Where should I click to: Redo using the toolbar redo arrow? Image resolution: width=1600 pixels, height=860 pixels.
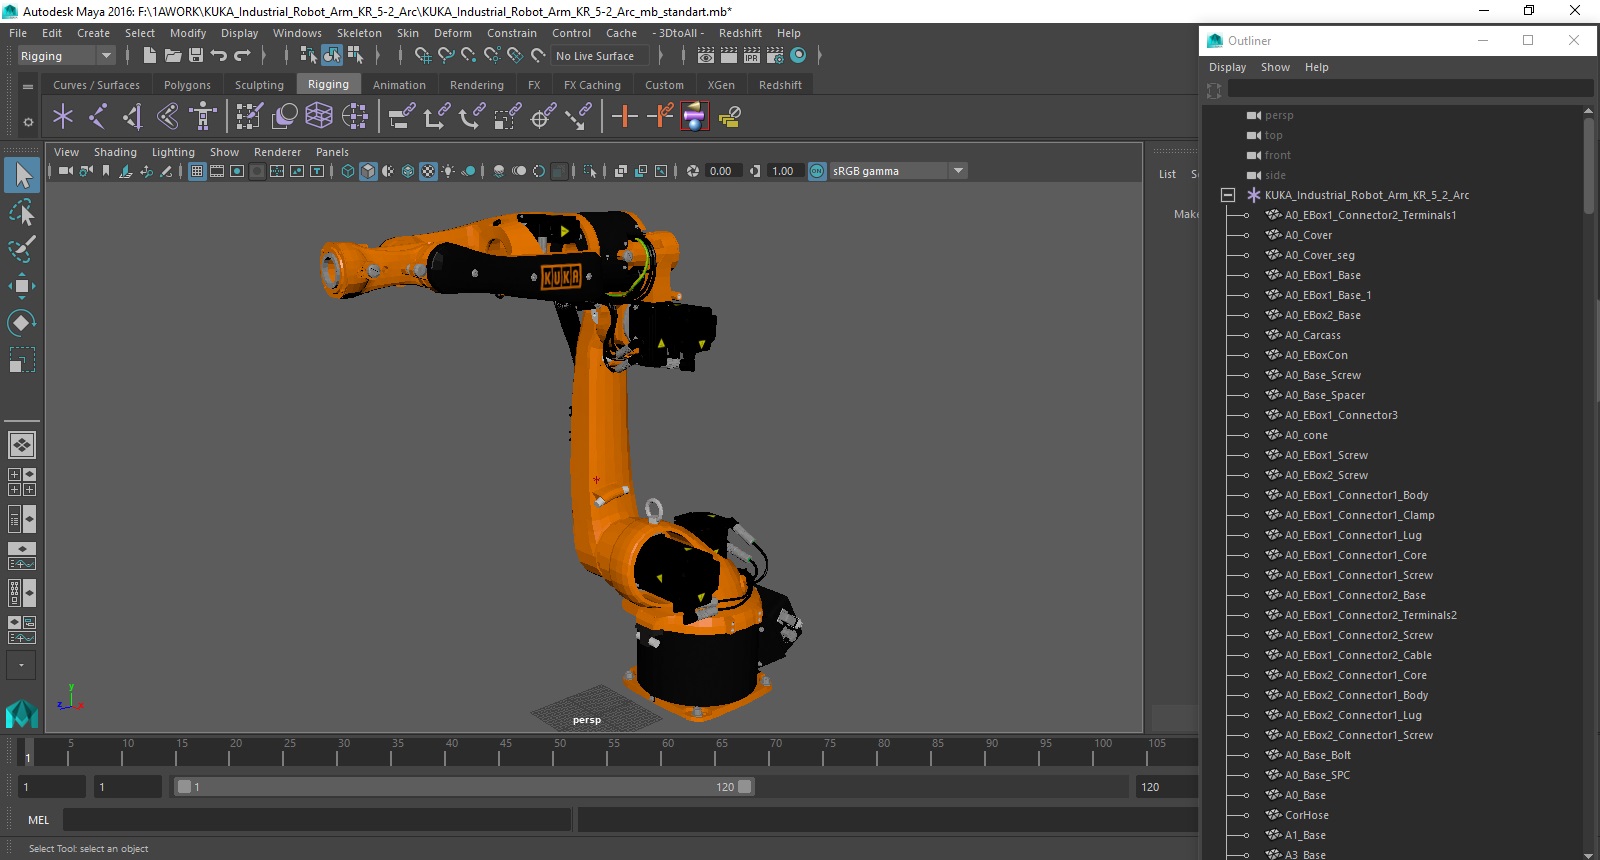[242, 56]
